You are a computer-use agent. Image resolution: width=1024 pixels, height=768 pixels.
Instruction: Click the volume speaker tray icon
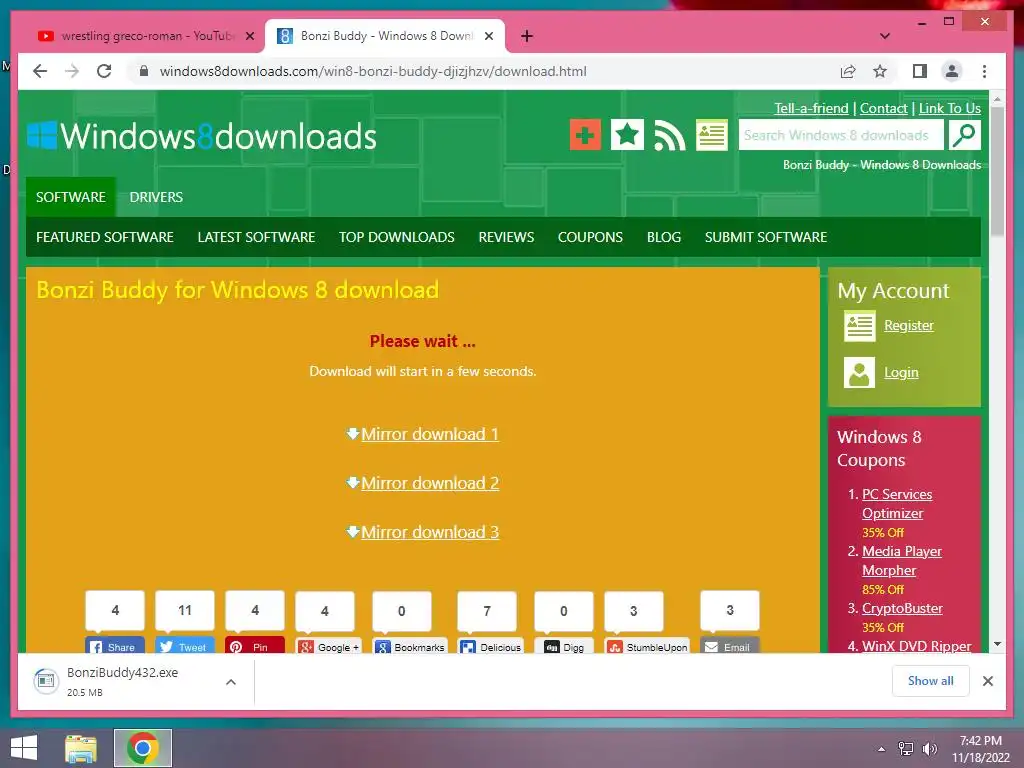click(929, 749)
